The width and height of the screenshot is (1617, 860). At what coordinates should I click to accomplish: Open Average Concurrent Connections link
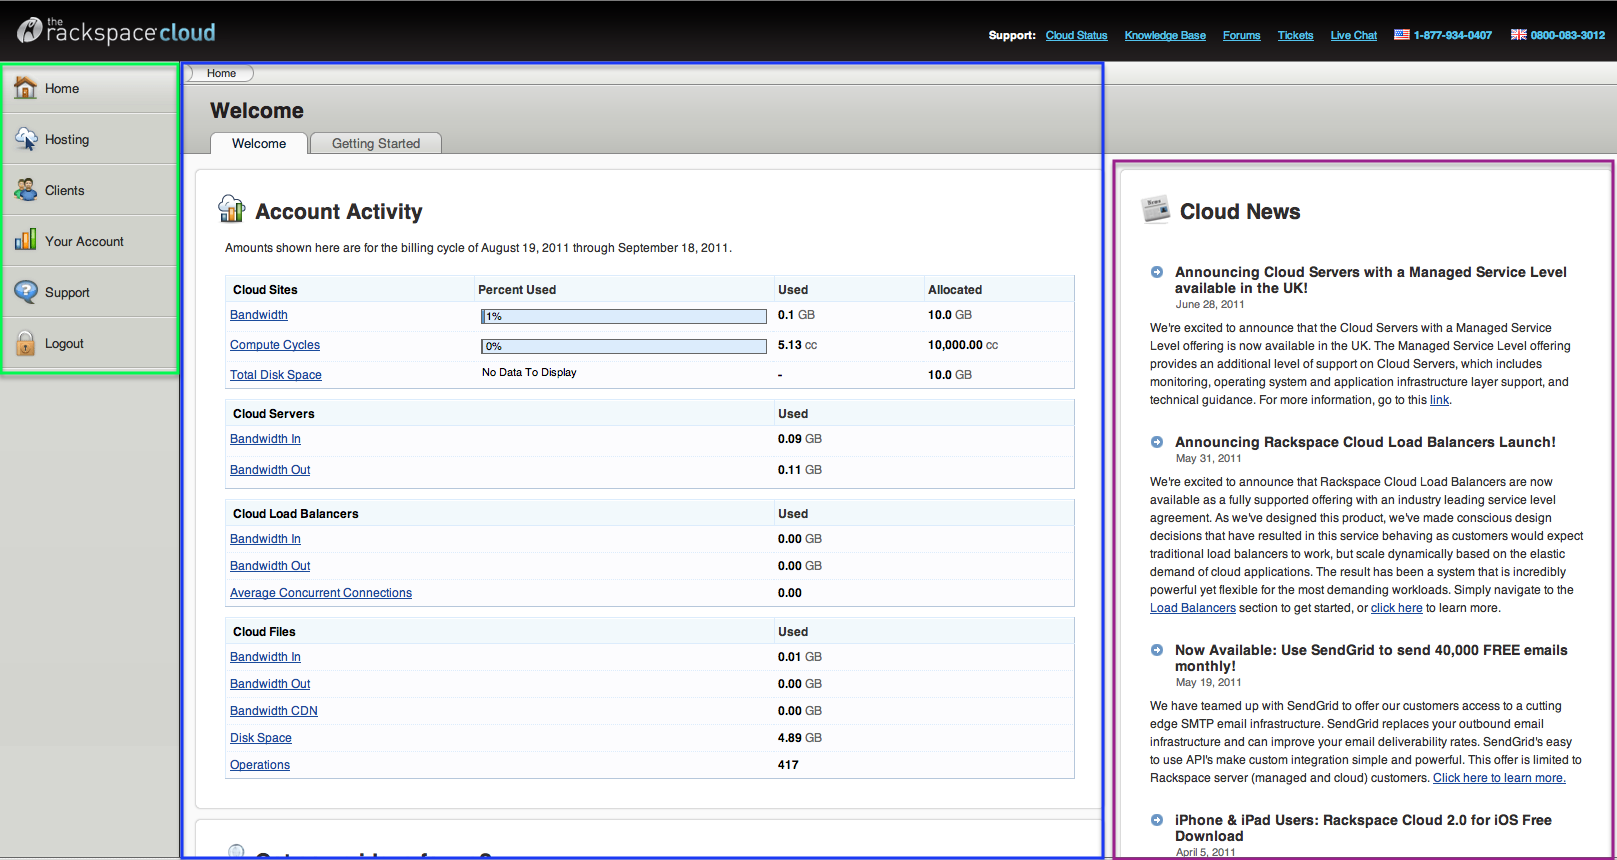pyautogui.click(x=321, y=593)
